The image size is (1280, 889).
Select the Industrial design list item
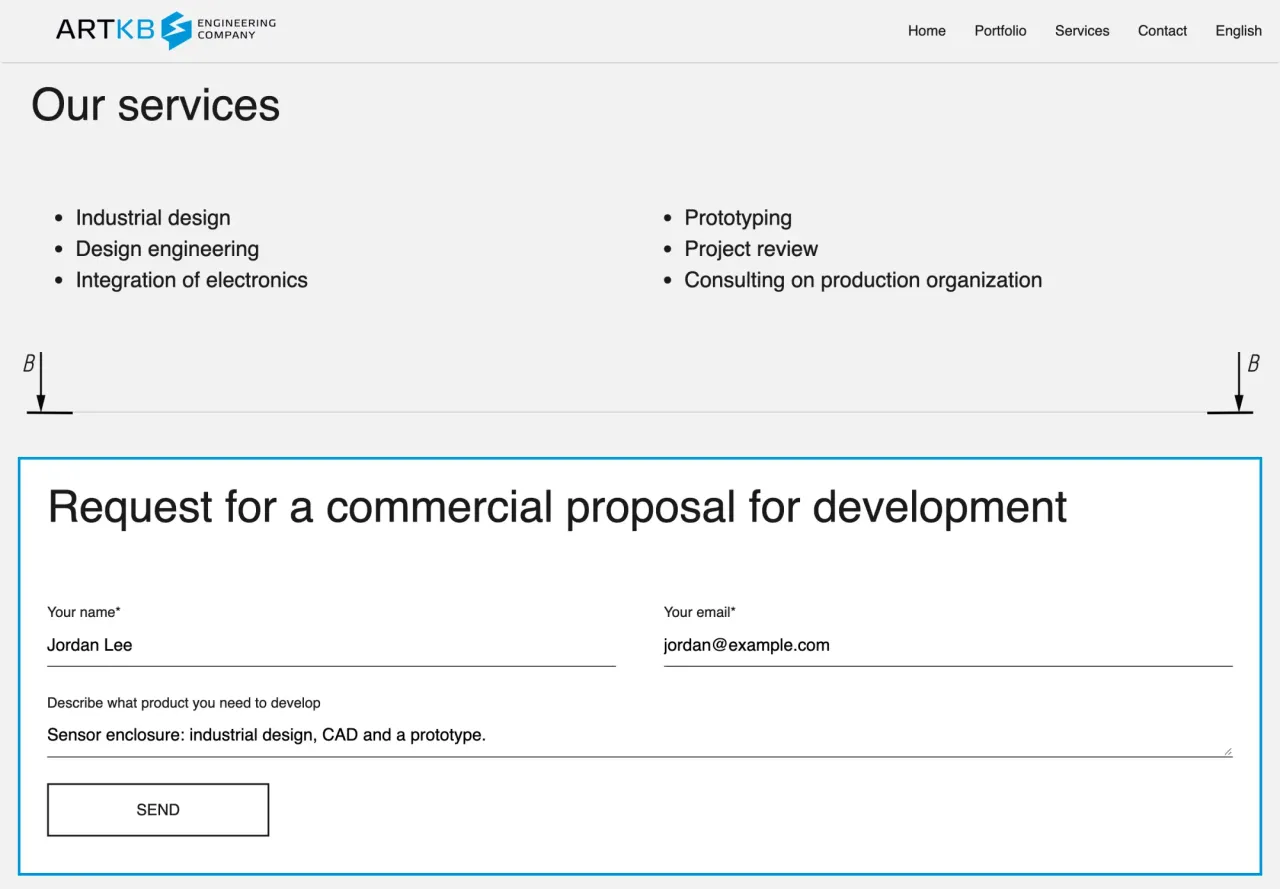tap(153, 218)
